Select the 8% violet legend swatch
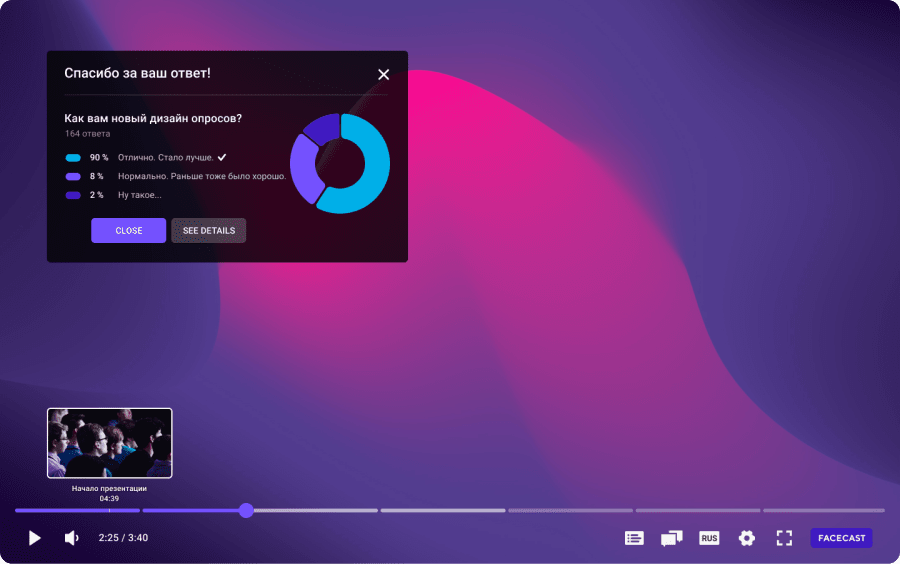The height and width of the screenshot is (564, 900). (x=73, y=176)
